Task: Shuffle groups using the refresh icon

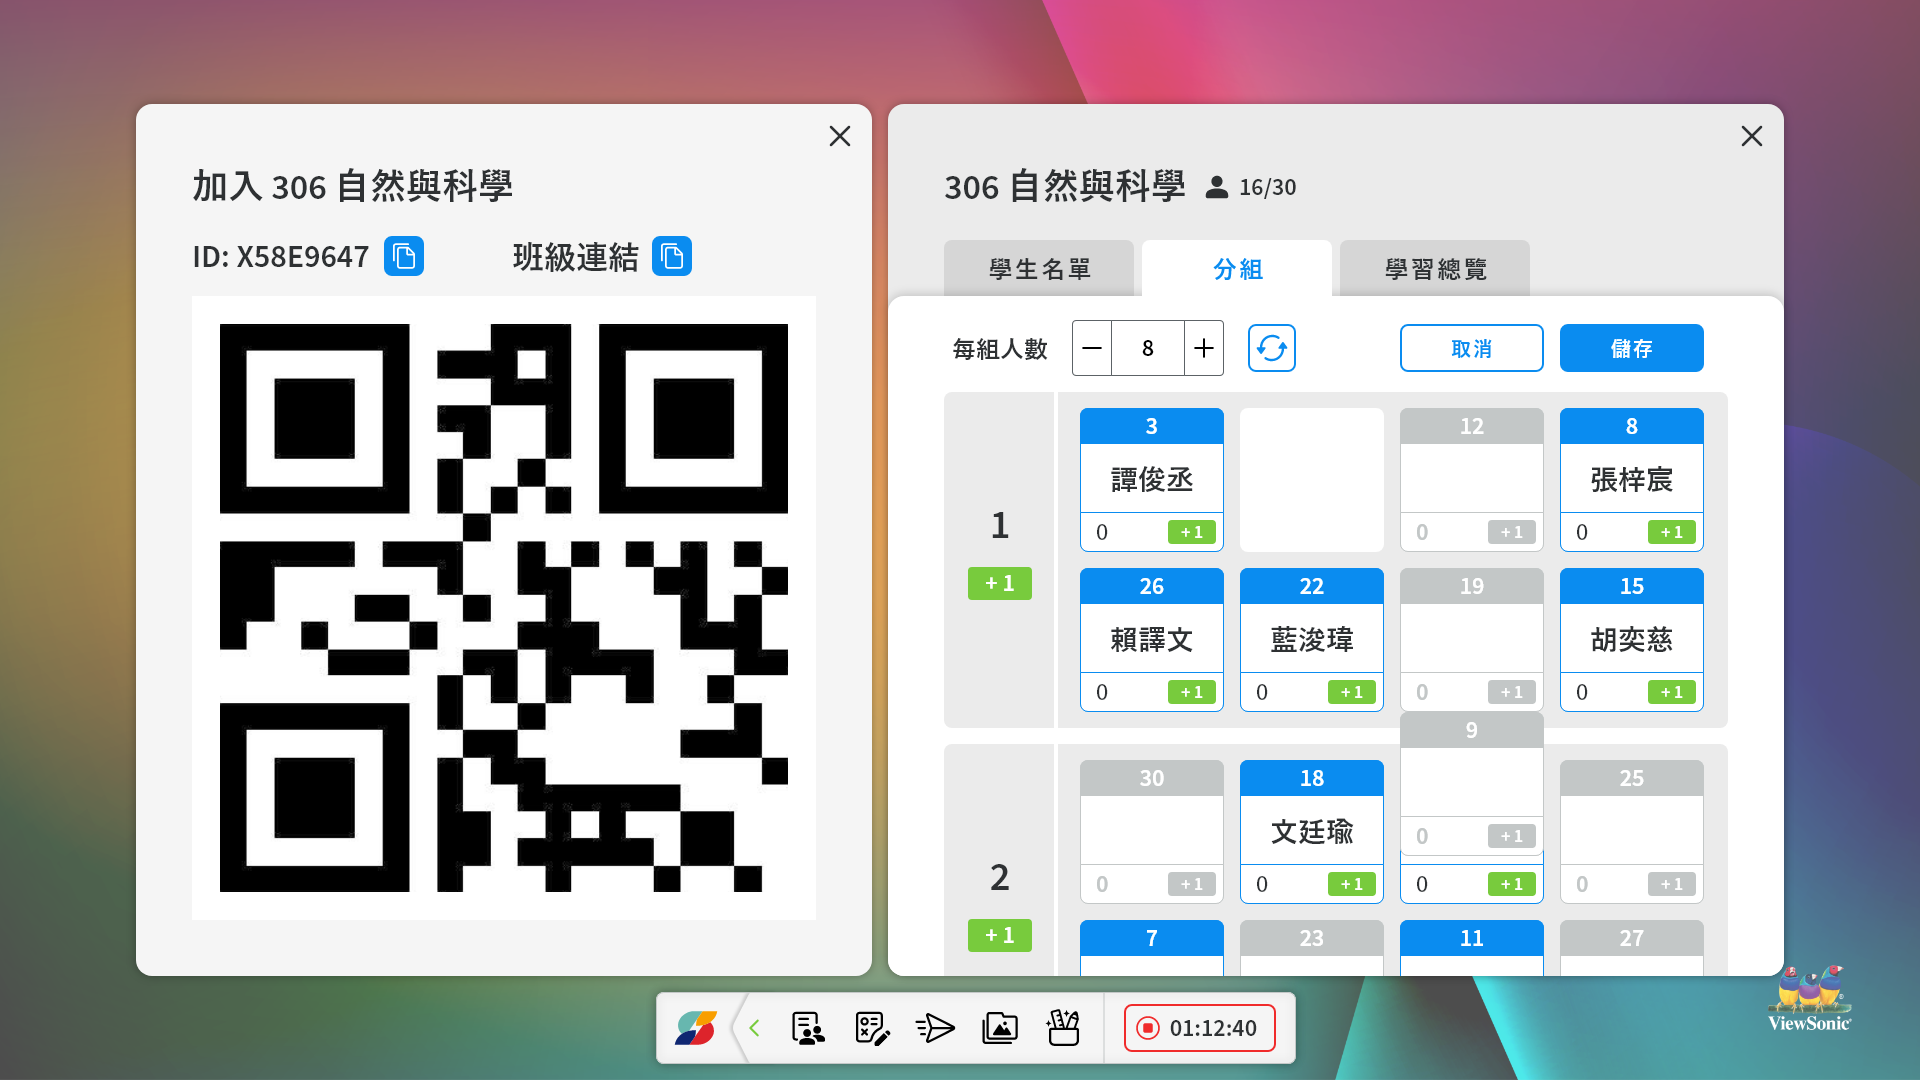Action: click(x=1271, y=347)
